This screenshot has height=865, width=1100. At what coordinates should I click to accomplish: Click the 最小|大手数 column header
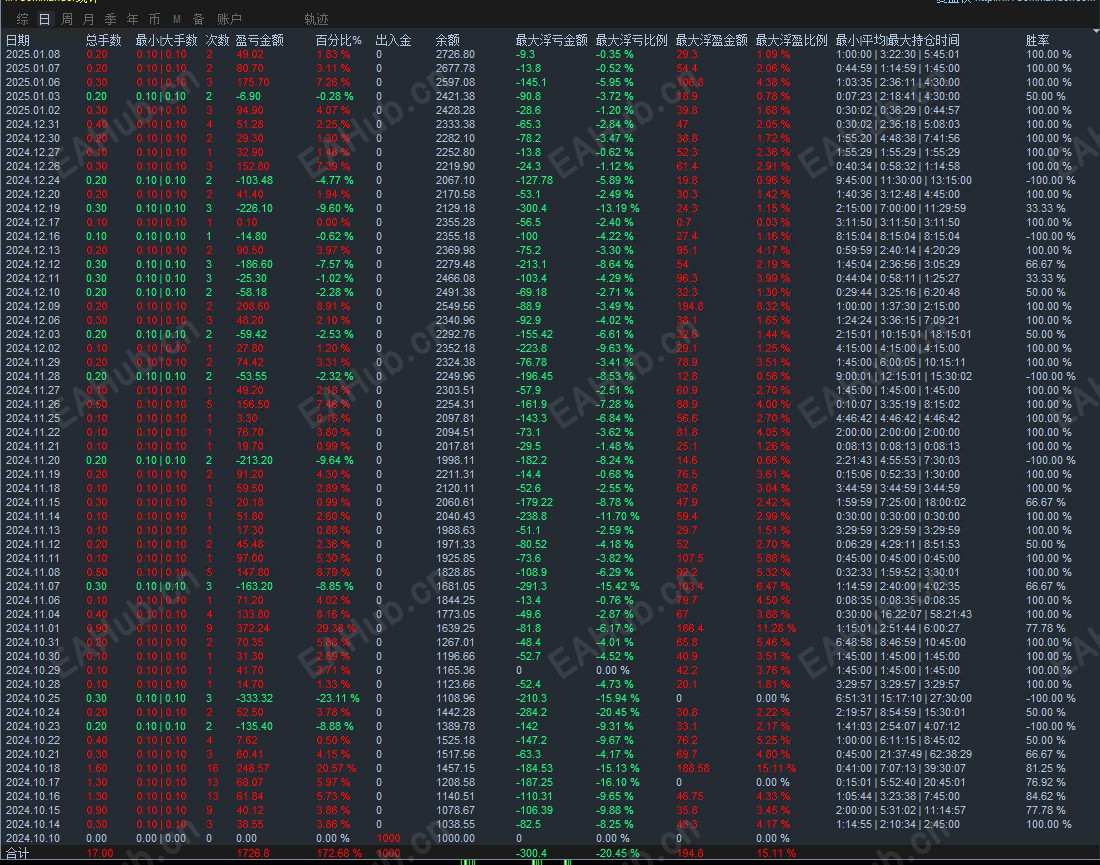pos(166,40)
